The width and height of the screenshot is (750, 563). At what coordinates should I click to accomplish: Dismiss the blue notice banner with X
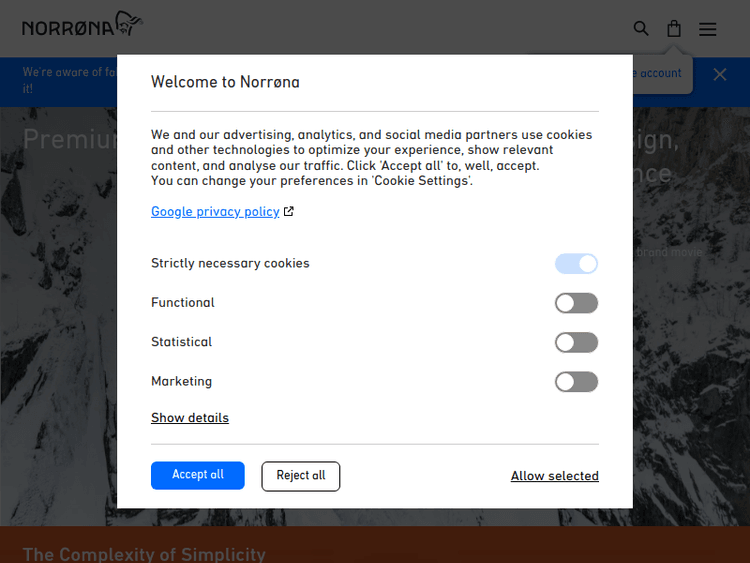click(719, 75)
